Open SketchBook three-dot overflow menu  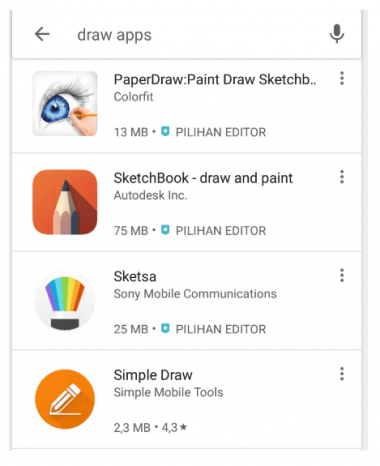[x=342, y=177]
